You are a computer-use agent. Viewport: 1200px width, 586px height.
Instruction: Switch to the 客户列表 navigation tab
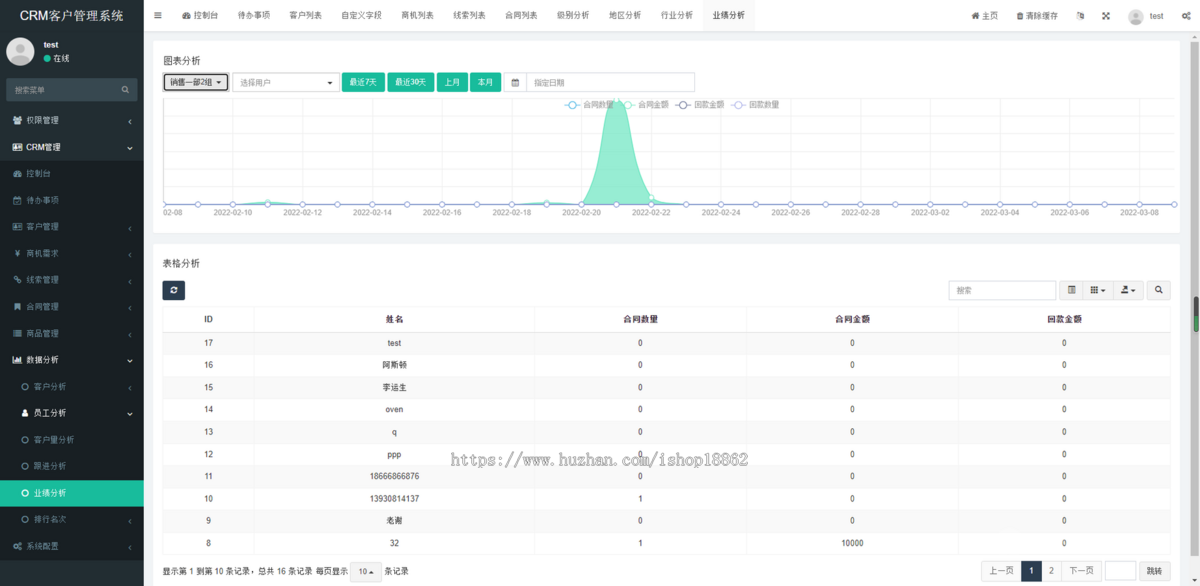click(x=305, y=15)
